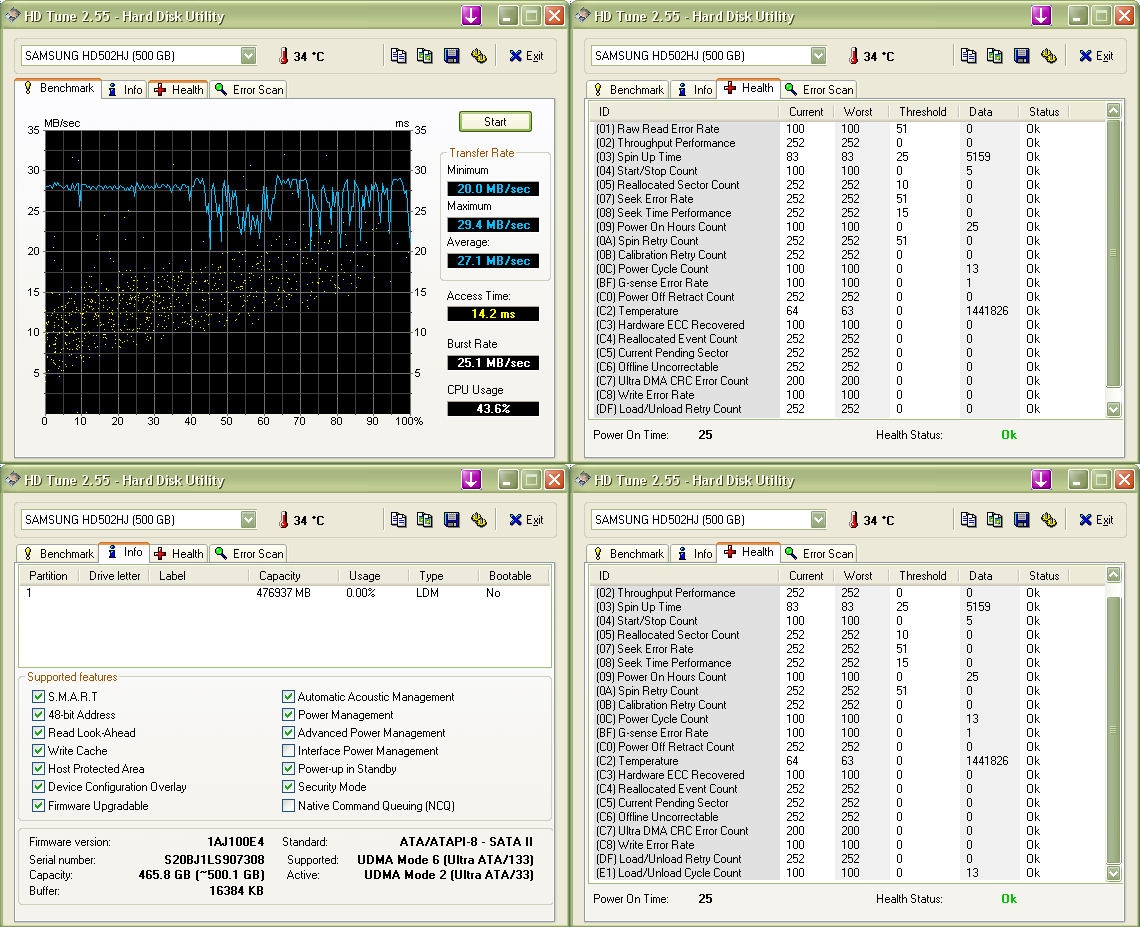
Task: Toggle Automatic Acoustic Management checkbox
Action: click(289, 697)
